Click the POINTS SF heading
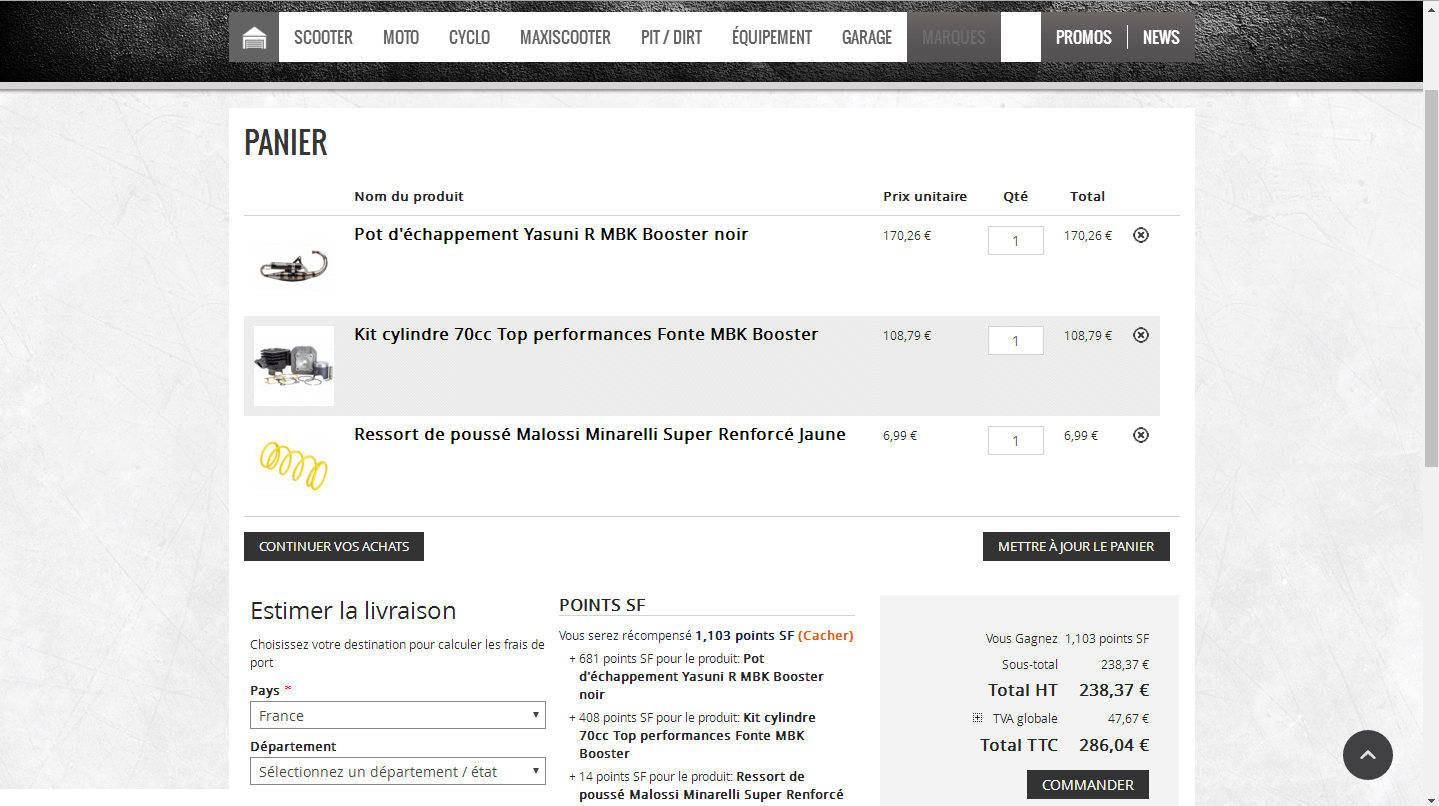The image size is (1439, 806). (602, 605)
